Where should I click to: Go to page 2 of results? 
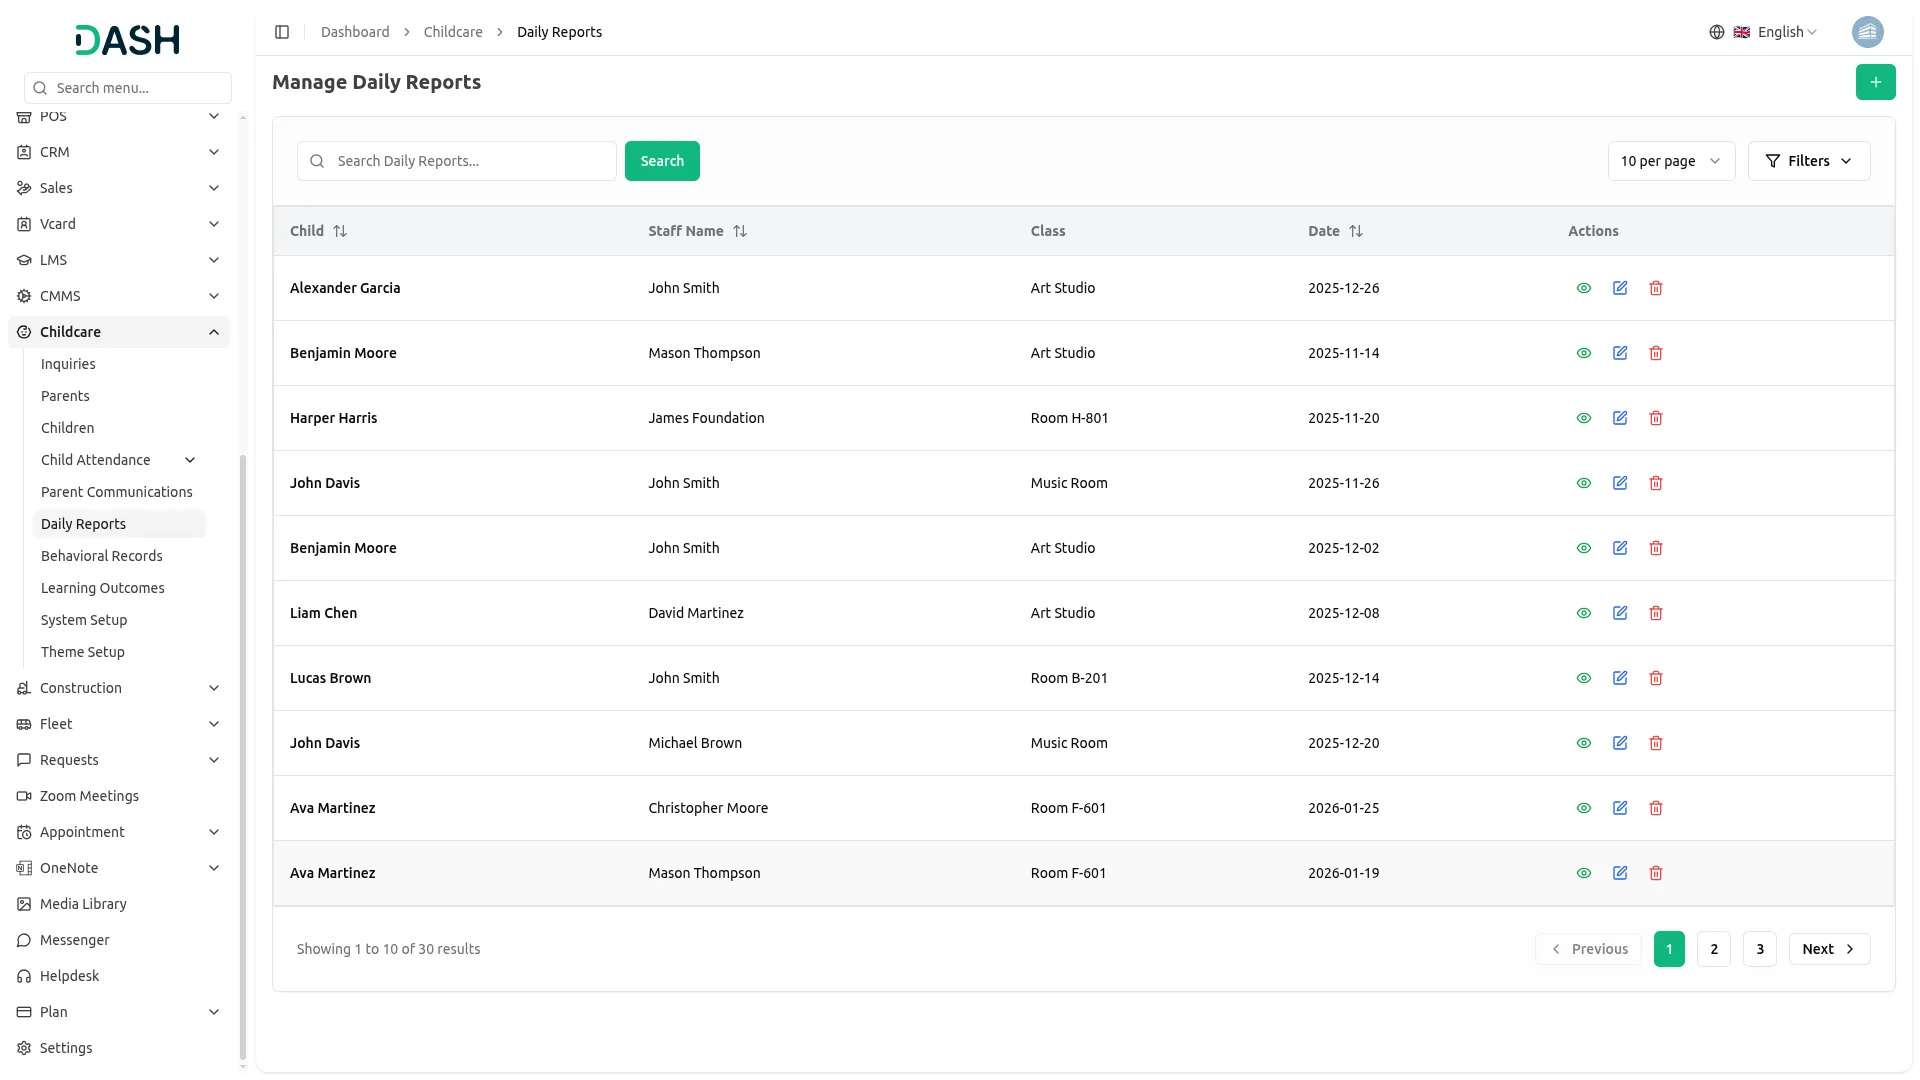tap(1714, 949)
